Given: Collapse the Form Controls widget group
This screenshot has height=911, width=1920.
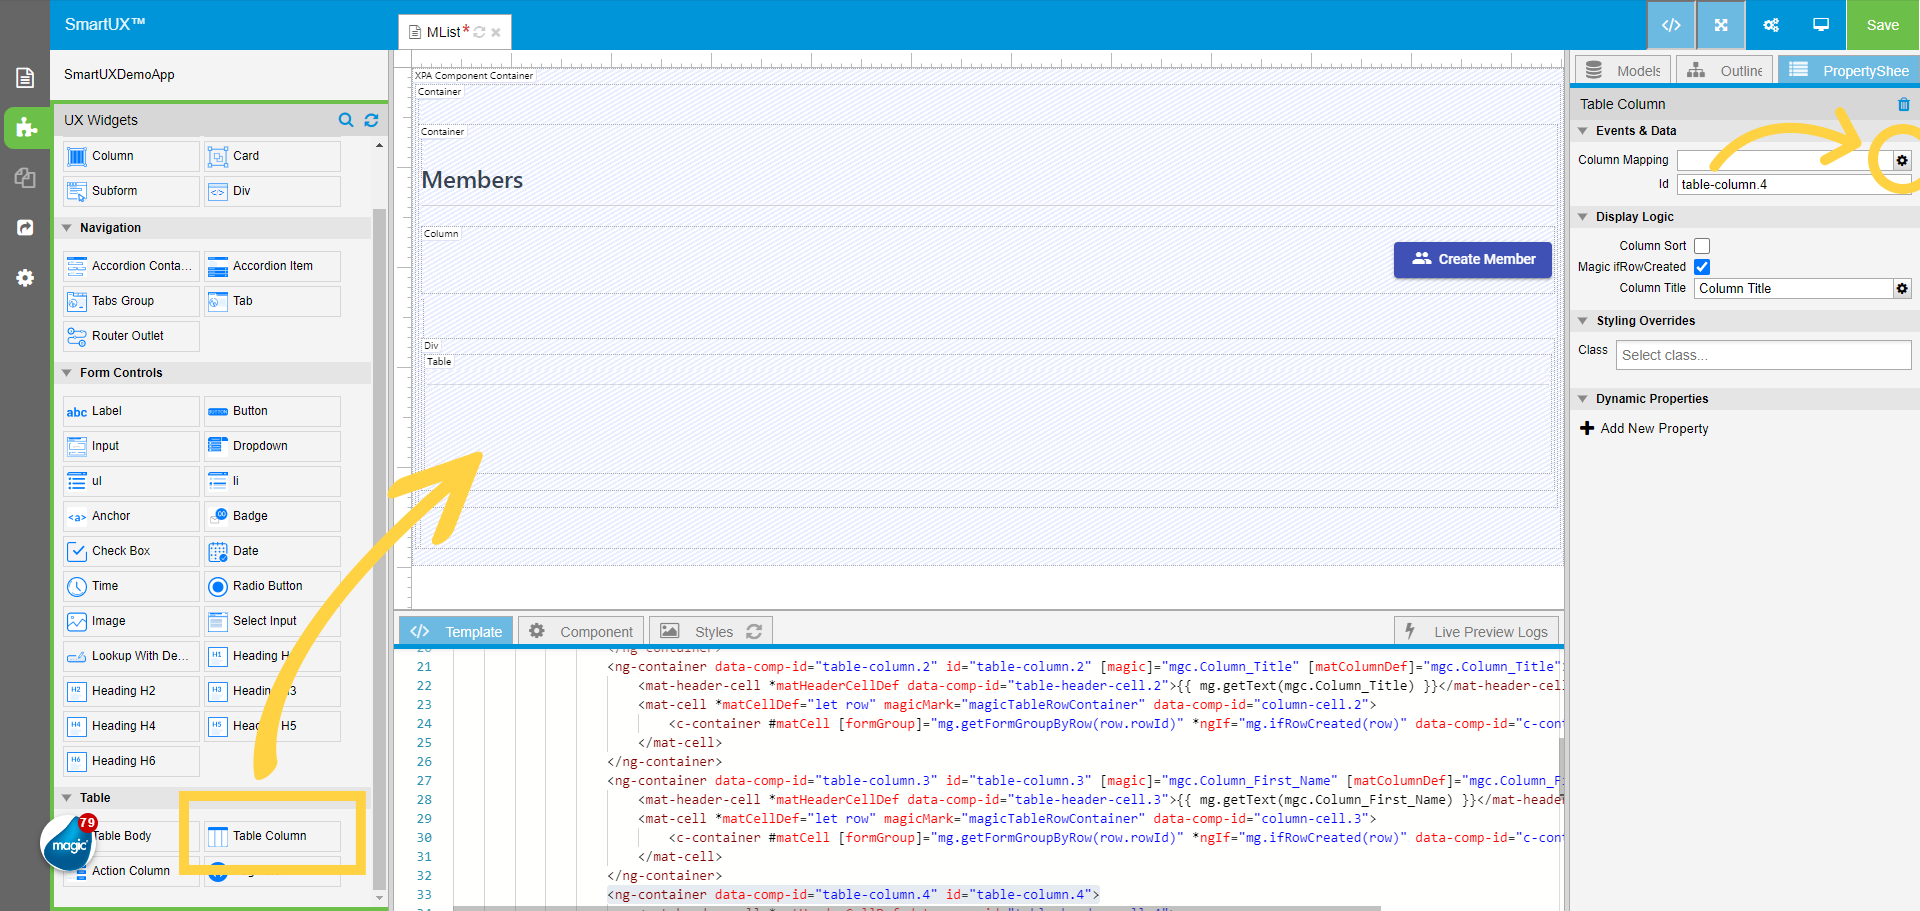Looking at the screenshot, I should coord(65,372).
